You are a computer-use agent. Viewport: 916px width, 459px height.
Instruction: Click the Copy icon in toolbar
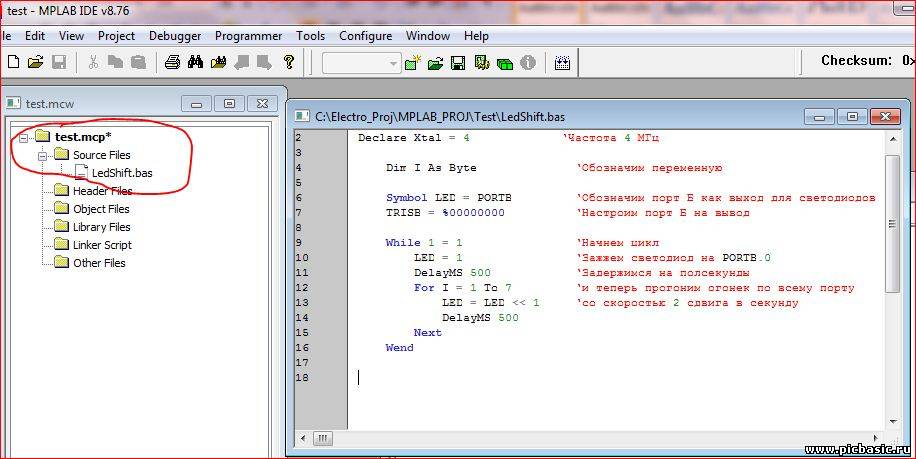(116, 62)
